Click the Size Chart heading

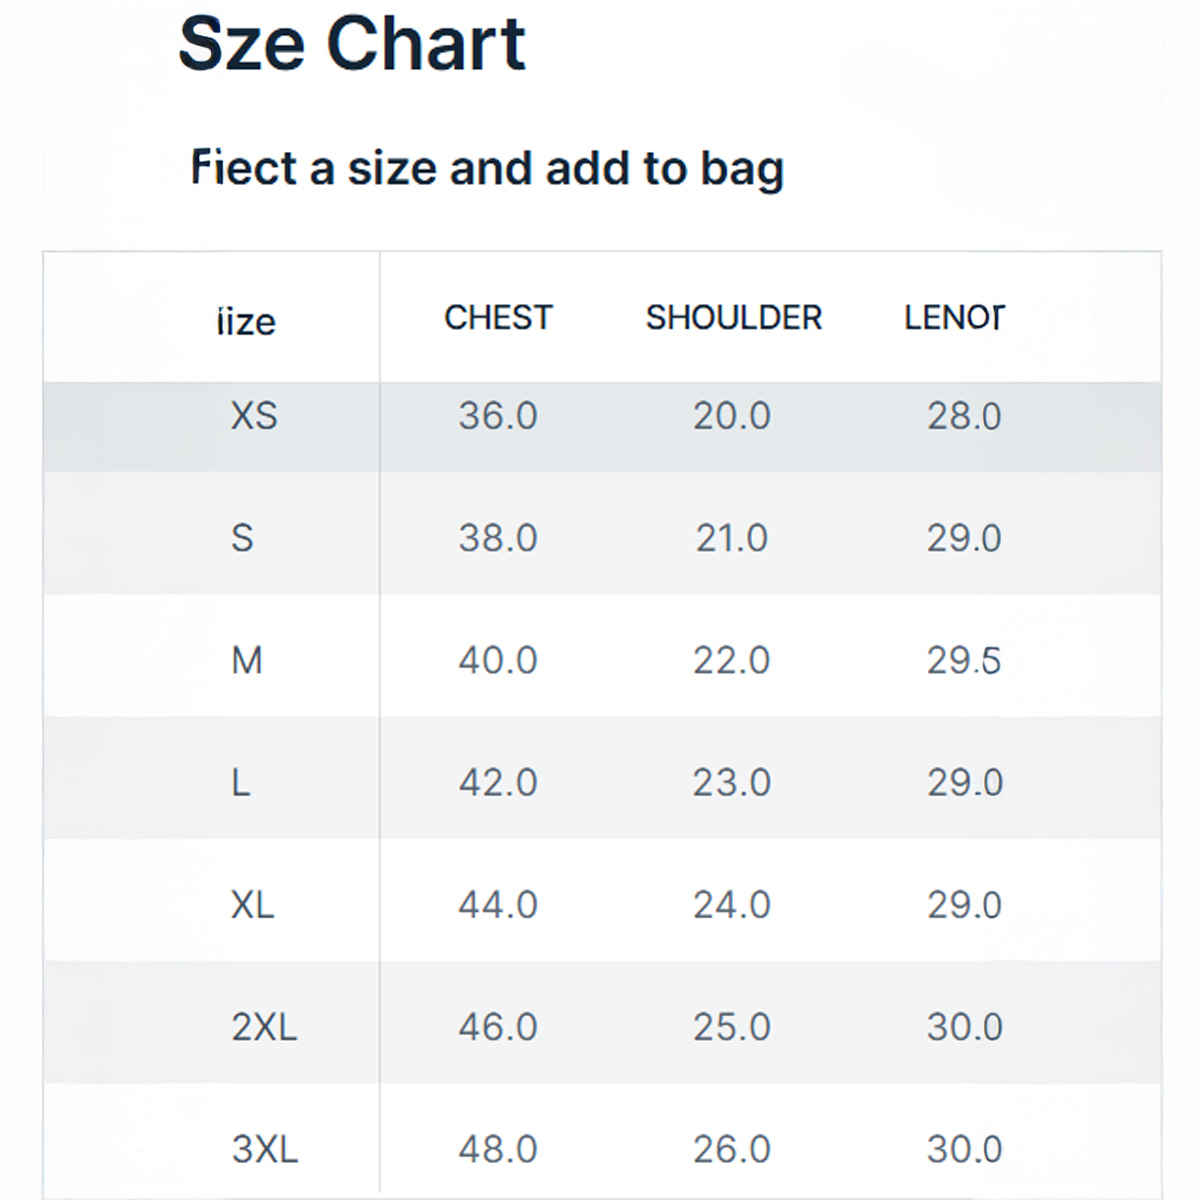tap(352, 44)
